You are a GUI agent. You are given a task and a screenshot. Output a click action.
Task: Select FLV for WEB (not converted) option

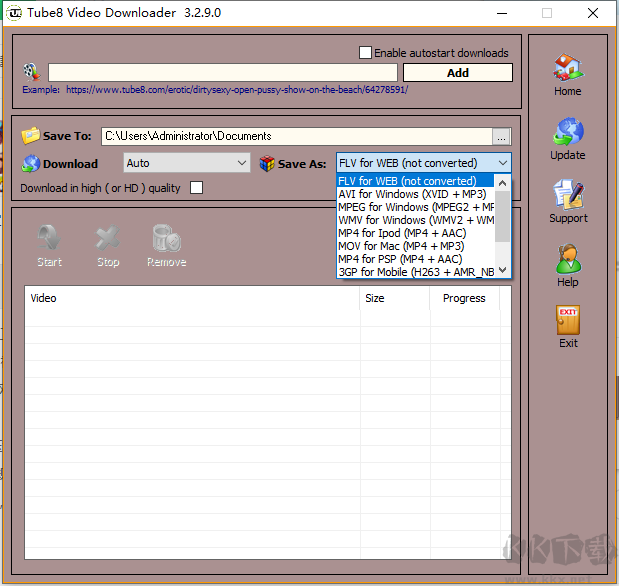click(x=415, y=181)
